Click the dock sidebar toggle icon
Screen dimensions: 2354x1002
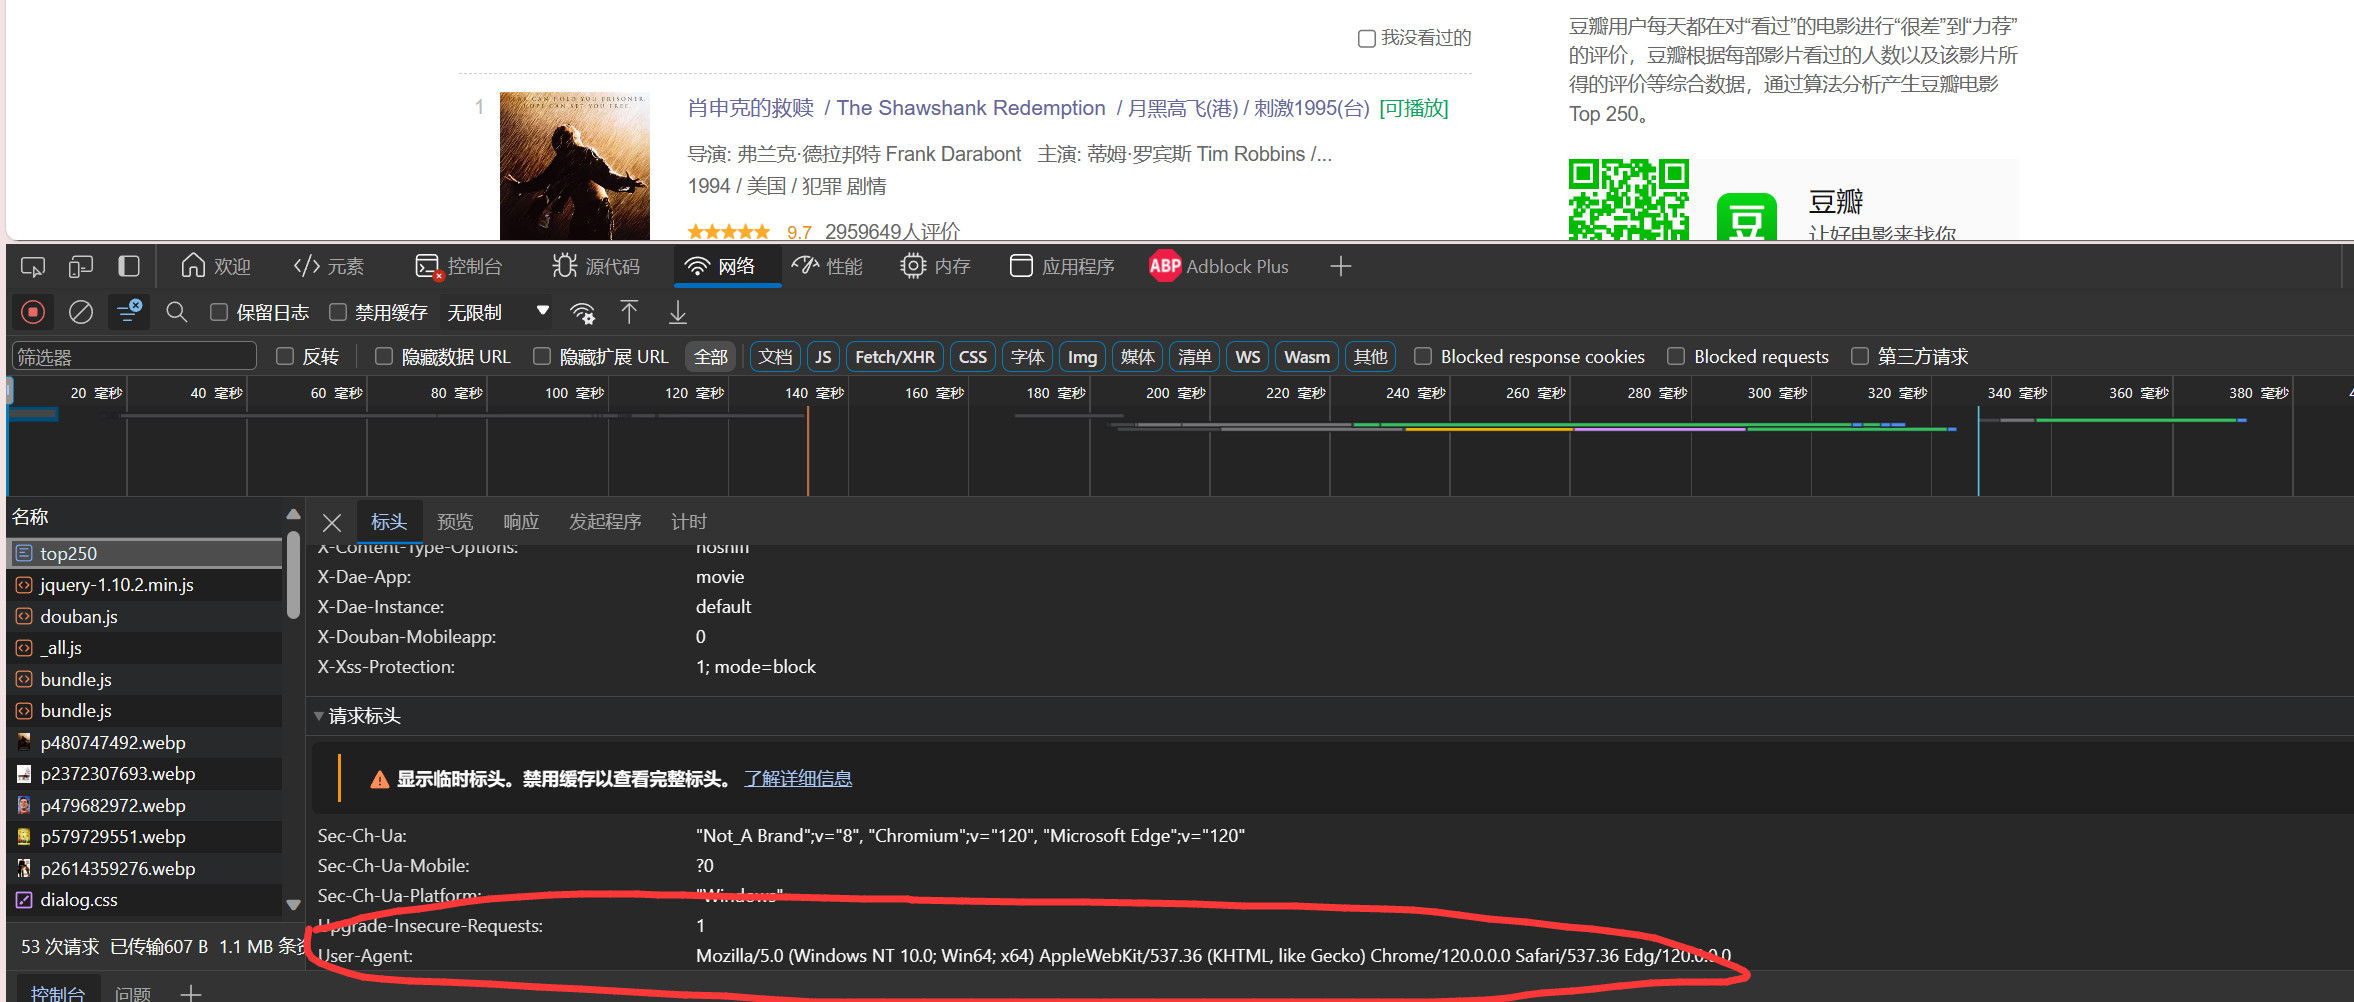click(x=129, y=267)
